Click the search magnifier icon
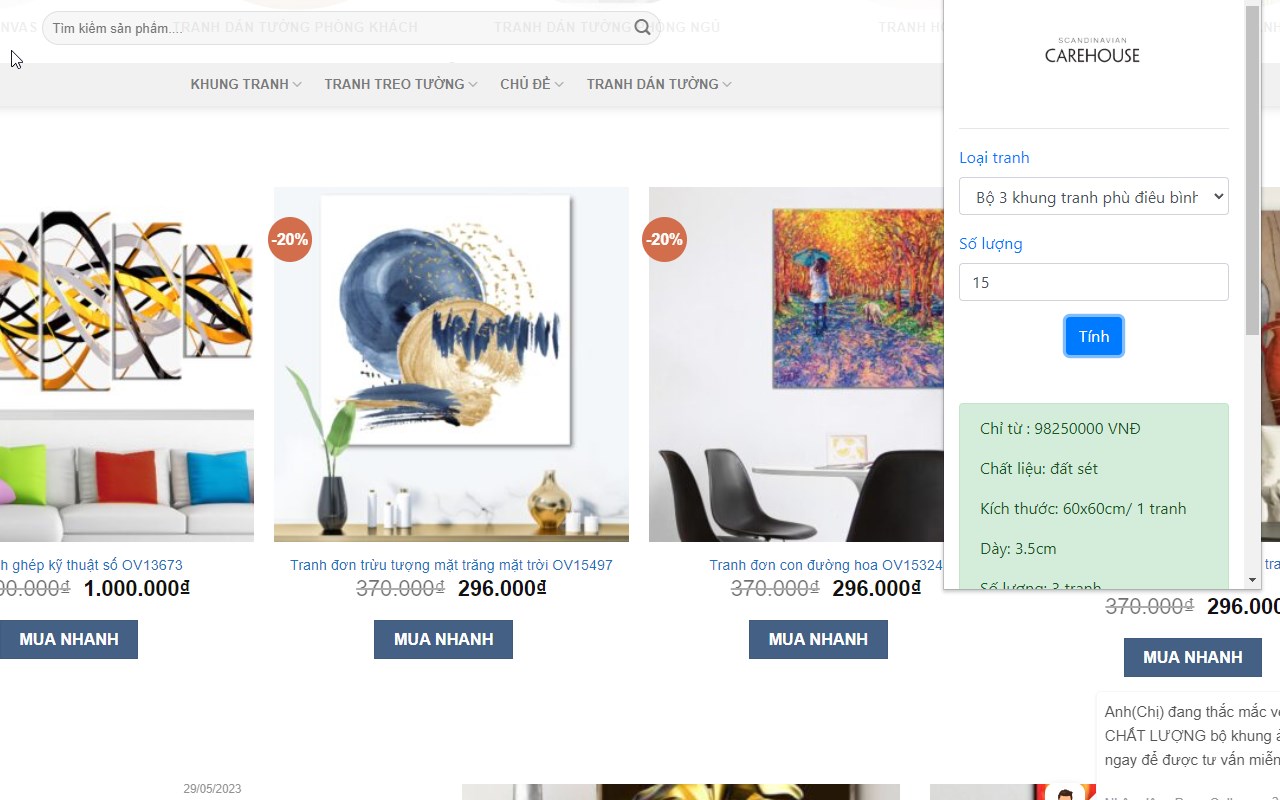Viewport: 1280px width, 800px height. coord(642,28)
